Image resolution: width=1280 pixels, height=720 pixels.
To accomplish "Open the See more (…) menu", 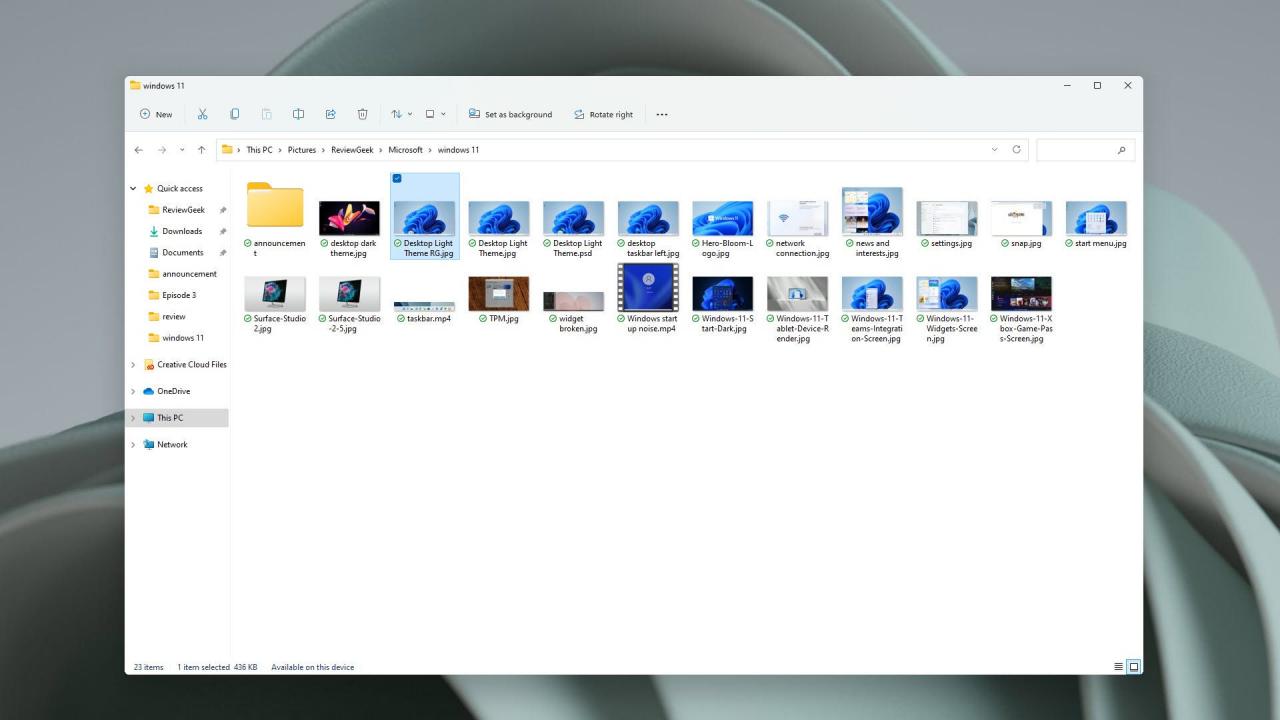I will click(x=661, y=114).
